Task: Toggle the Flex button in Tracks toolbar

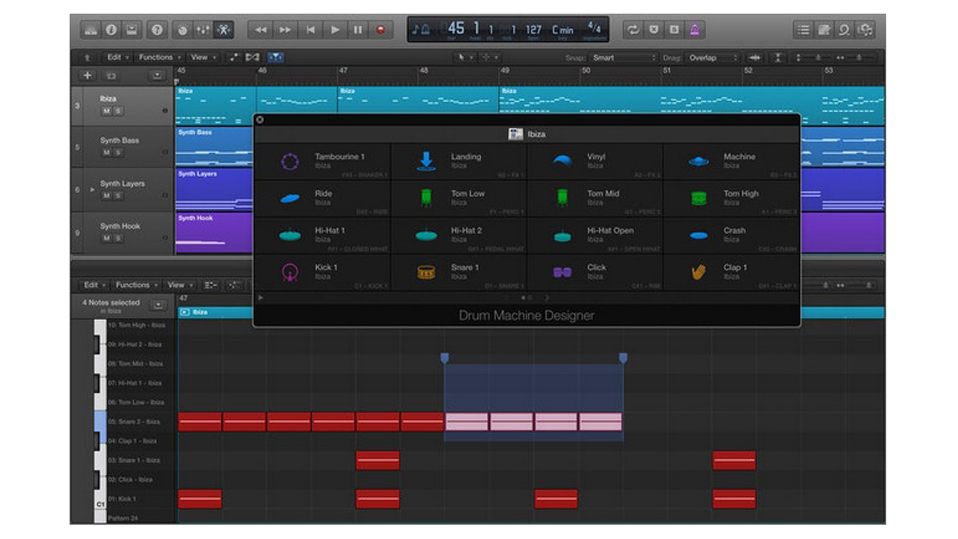Action: click(252, 57)
